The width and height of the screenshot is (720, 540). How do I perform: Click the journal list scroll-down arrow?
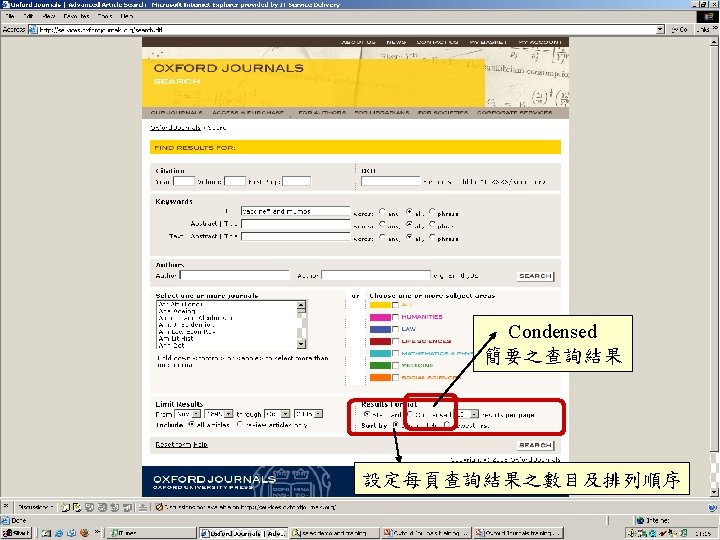[301, 344]
